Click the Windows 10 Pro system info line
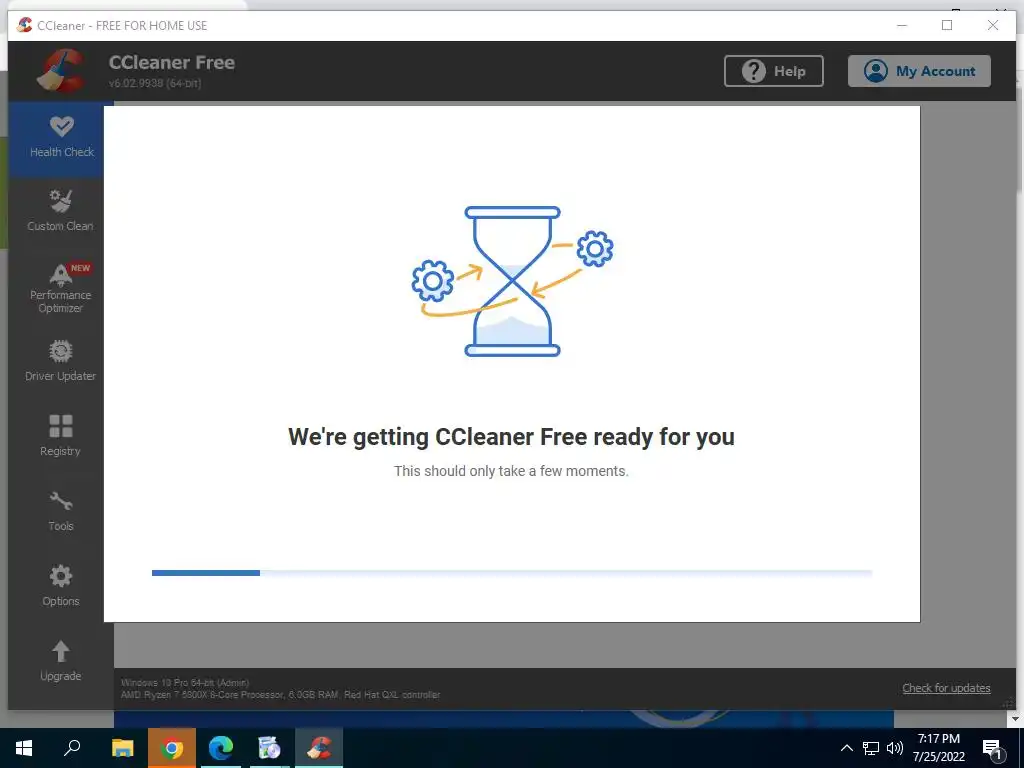Viewport: 1024px width, 768px height. coord(185,682)
